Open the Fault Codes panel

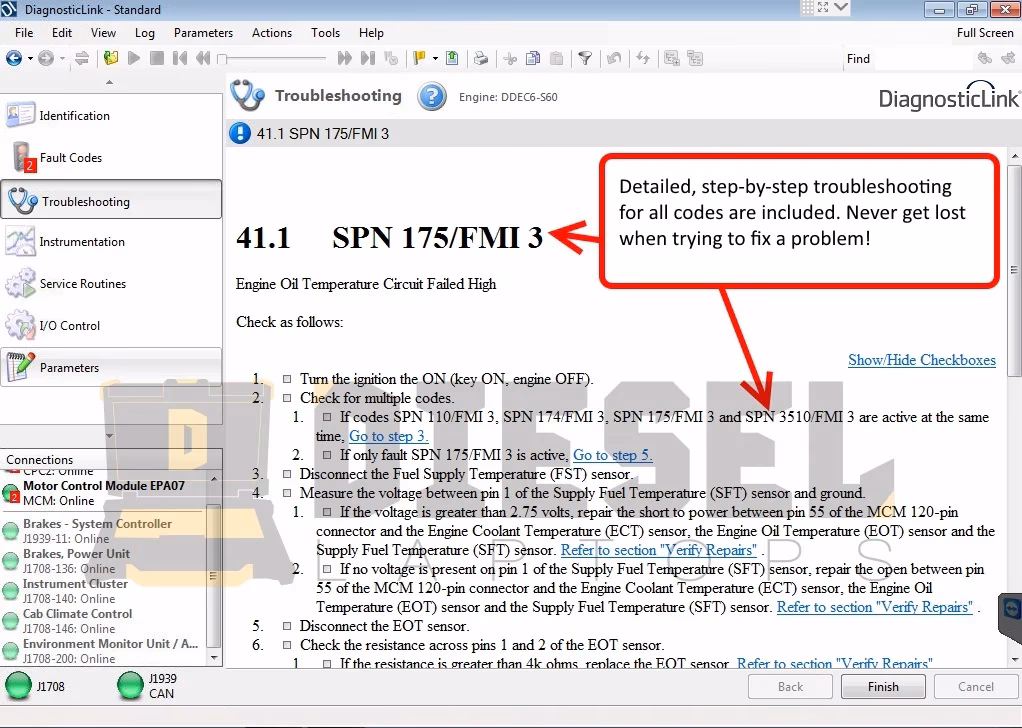click(70, 158)
